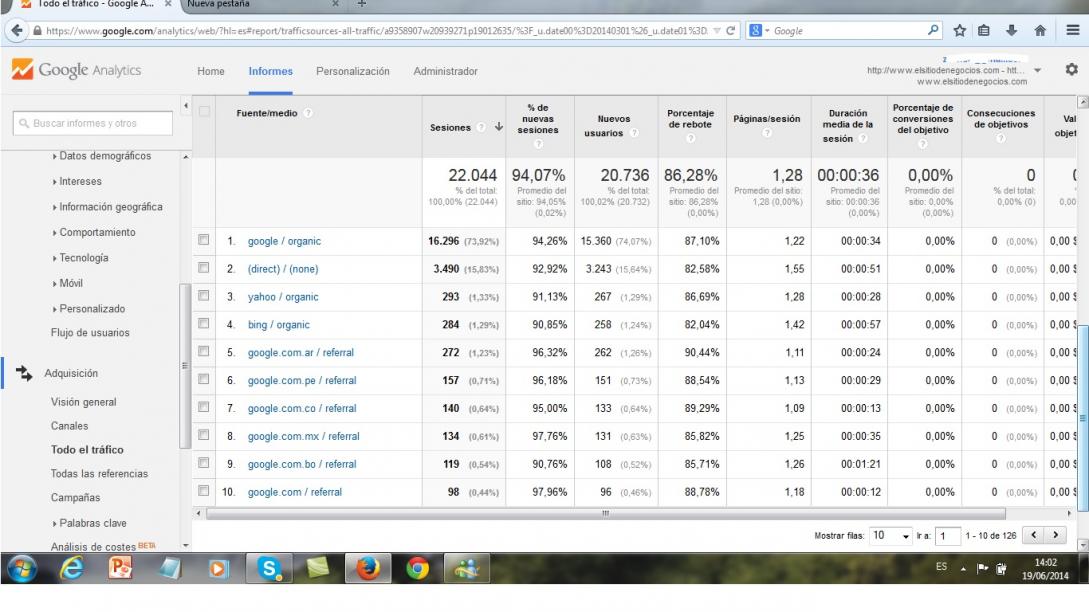This screenshot has width=1089, height=612.
Task: Open the Windows Start button
Action: coord(21,569)
